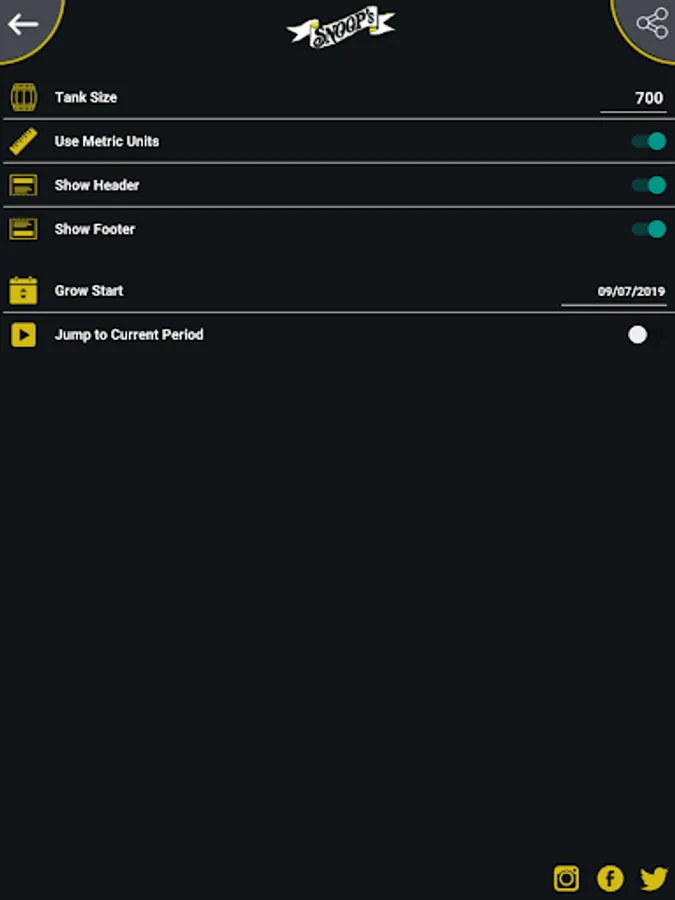Click the yellow play icon

[24, 335]
